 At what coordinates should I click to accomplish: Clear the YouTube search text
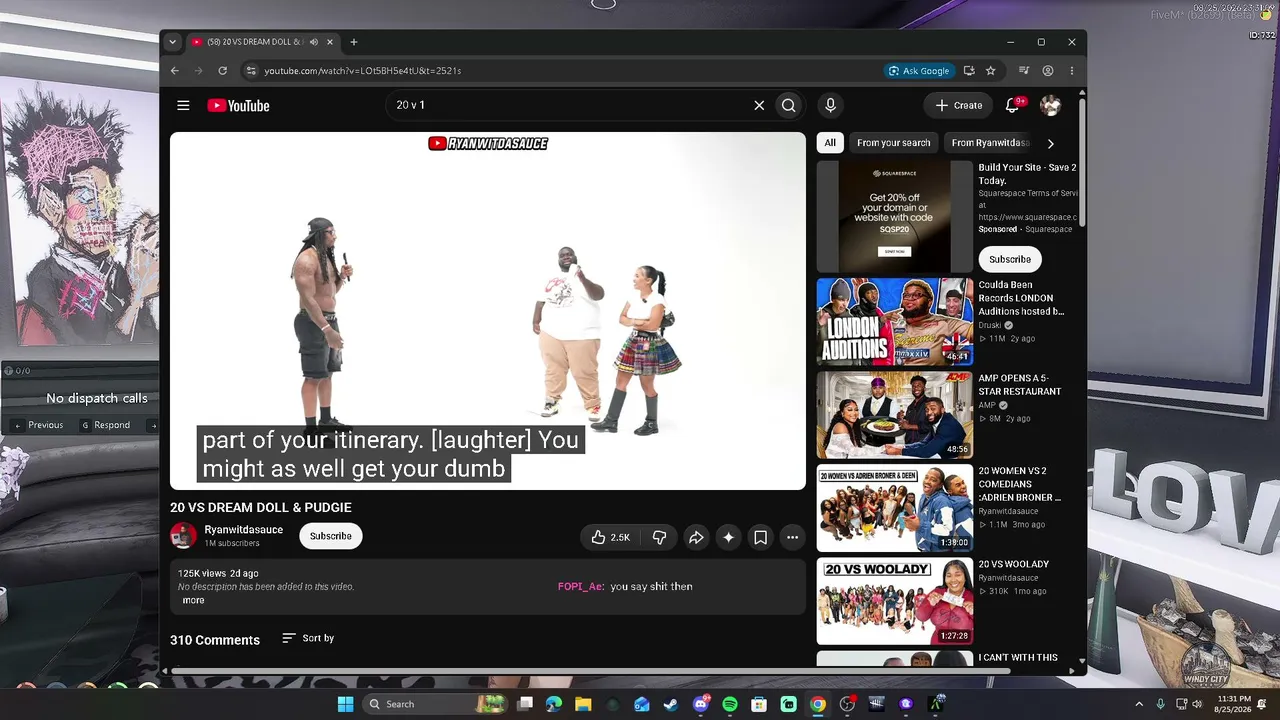[759, 105]
